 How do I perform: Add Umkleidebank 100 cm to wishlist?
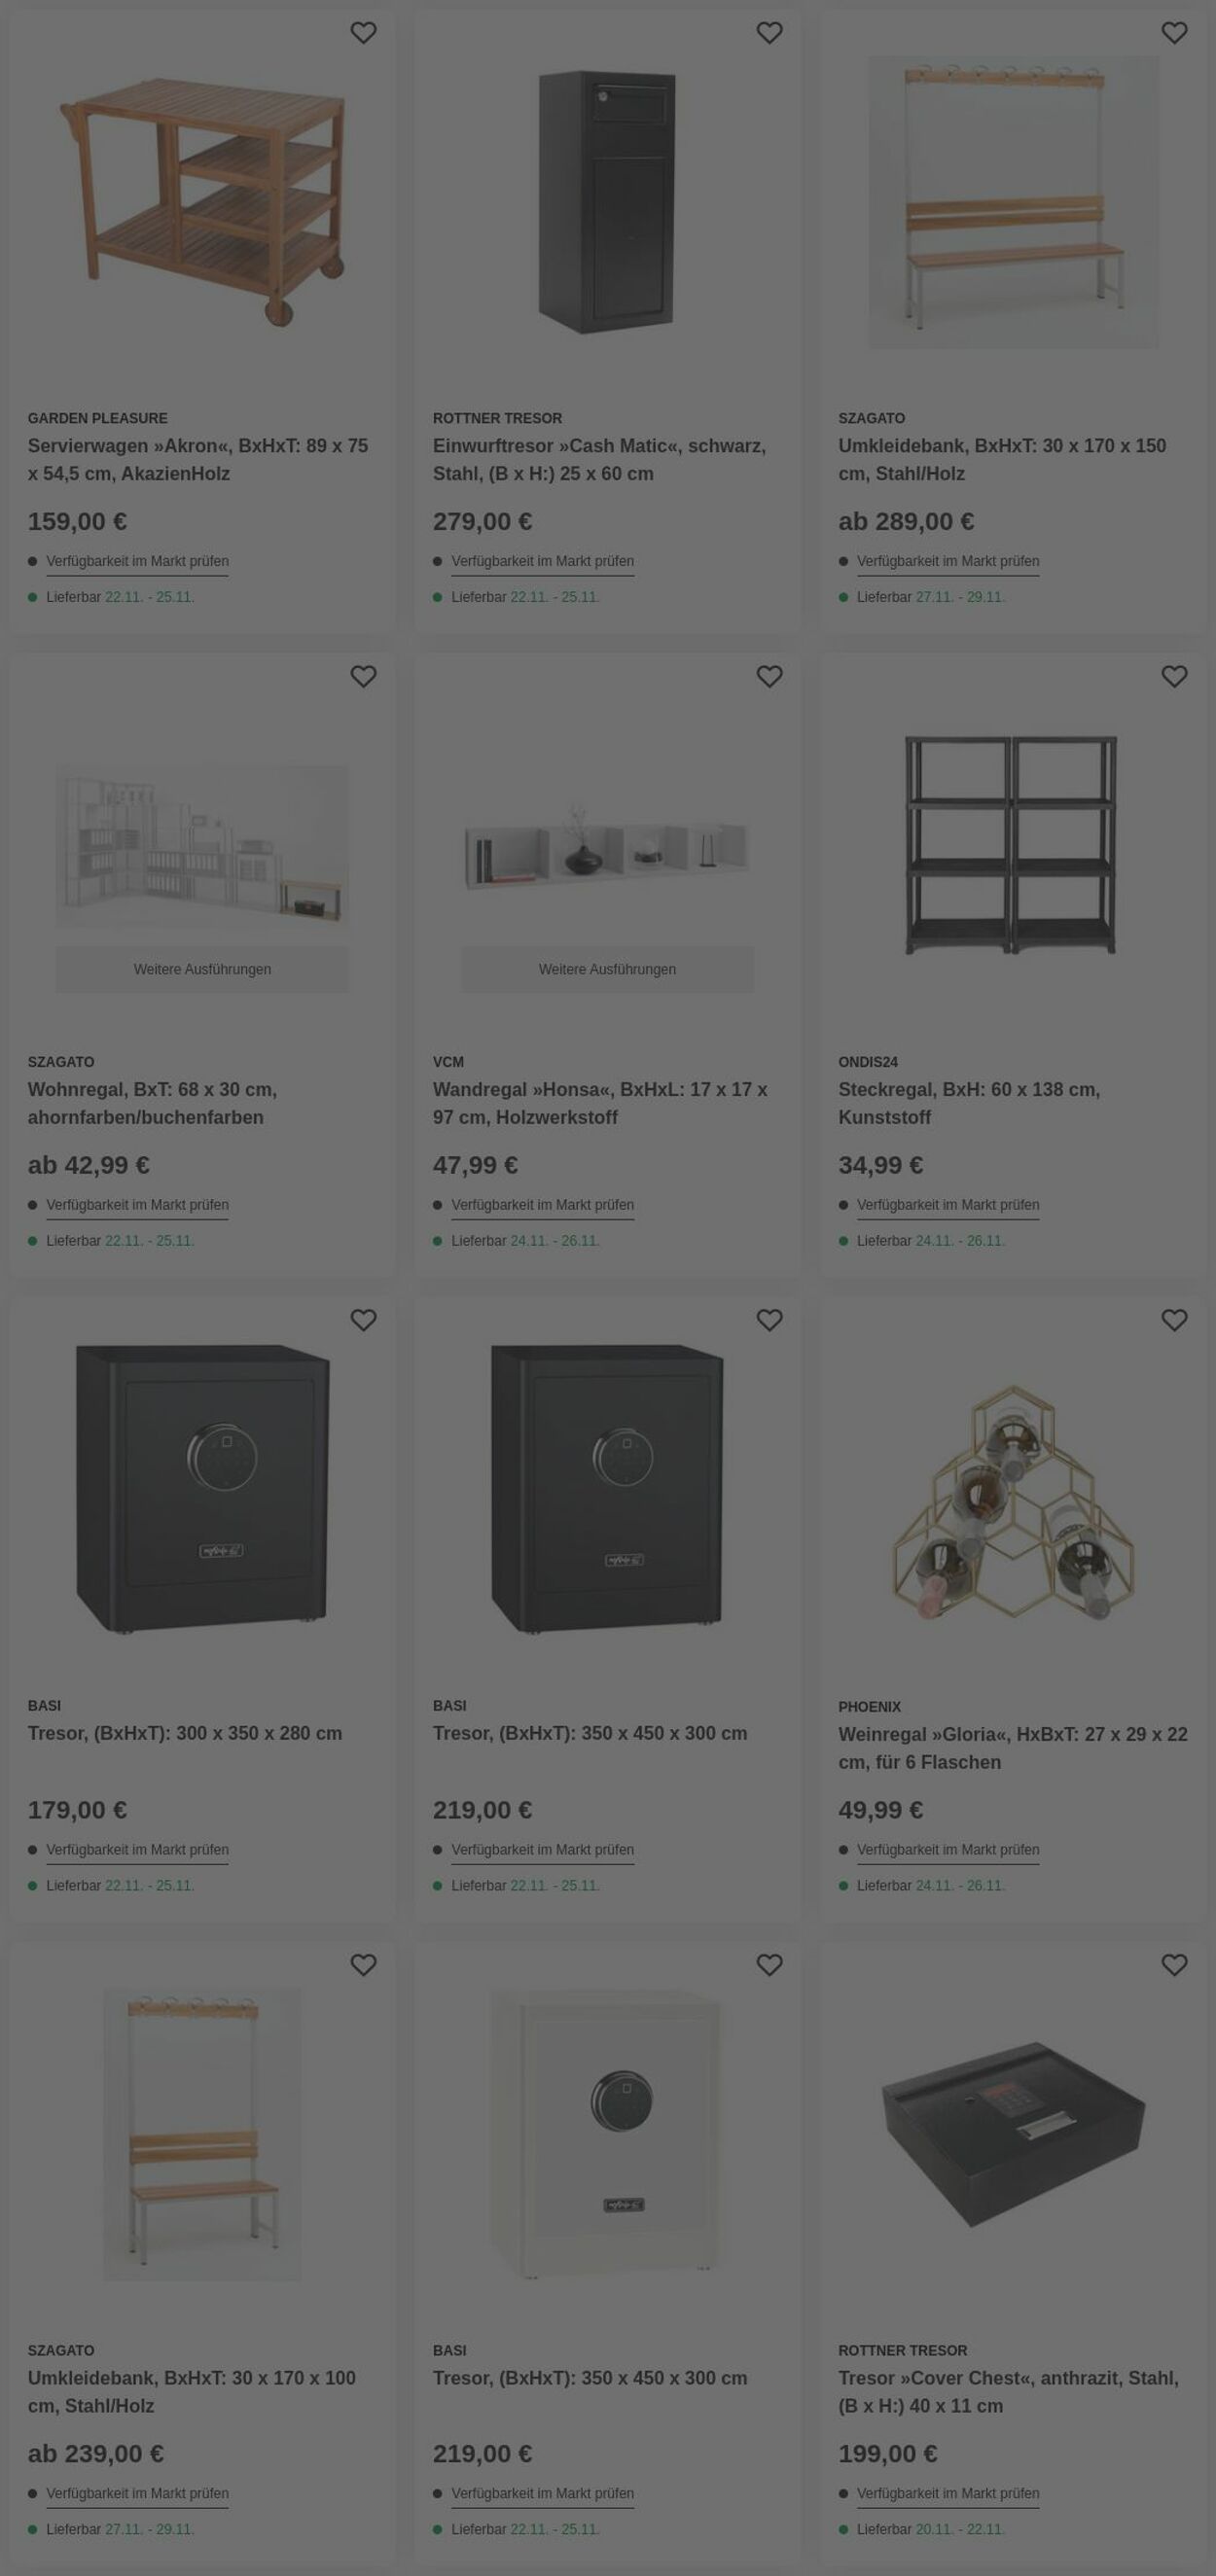point(363,1965)
